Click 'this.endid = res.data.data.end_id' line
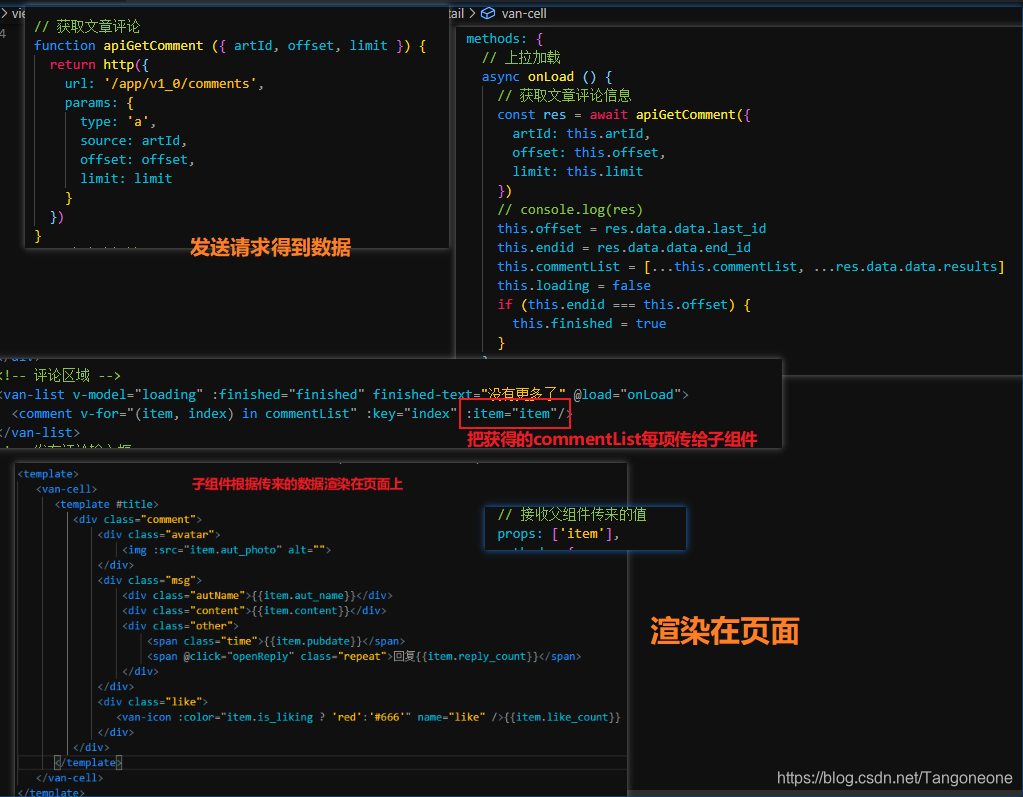This screenshot has height=797, width=1023. pyautogui.click(x=624, y=247)
